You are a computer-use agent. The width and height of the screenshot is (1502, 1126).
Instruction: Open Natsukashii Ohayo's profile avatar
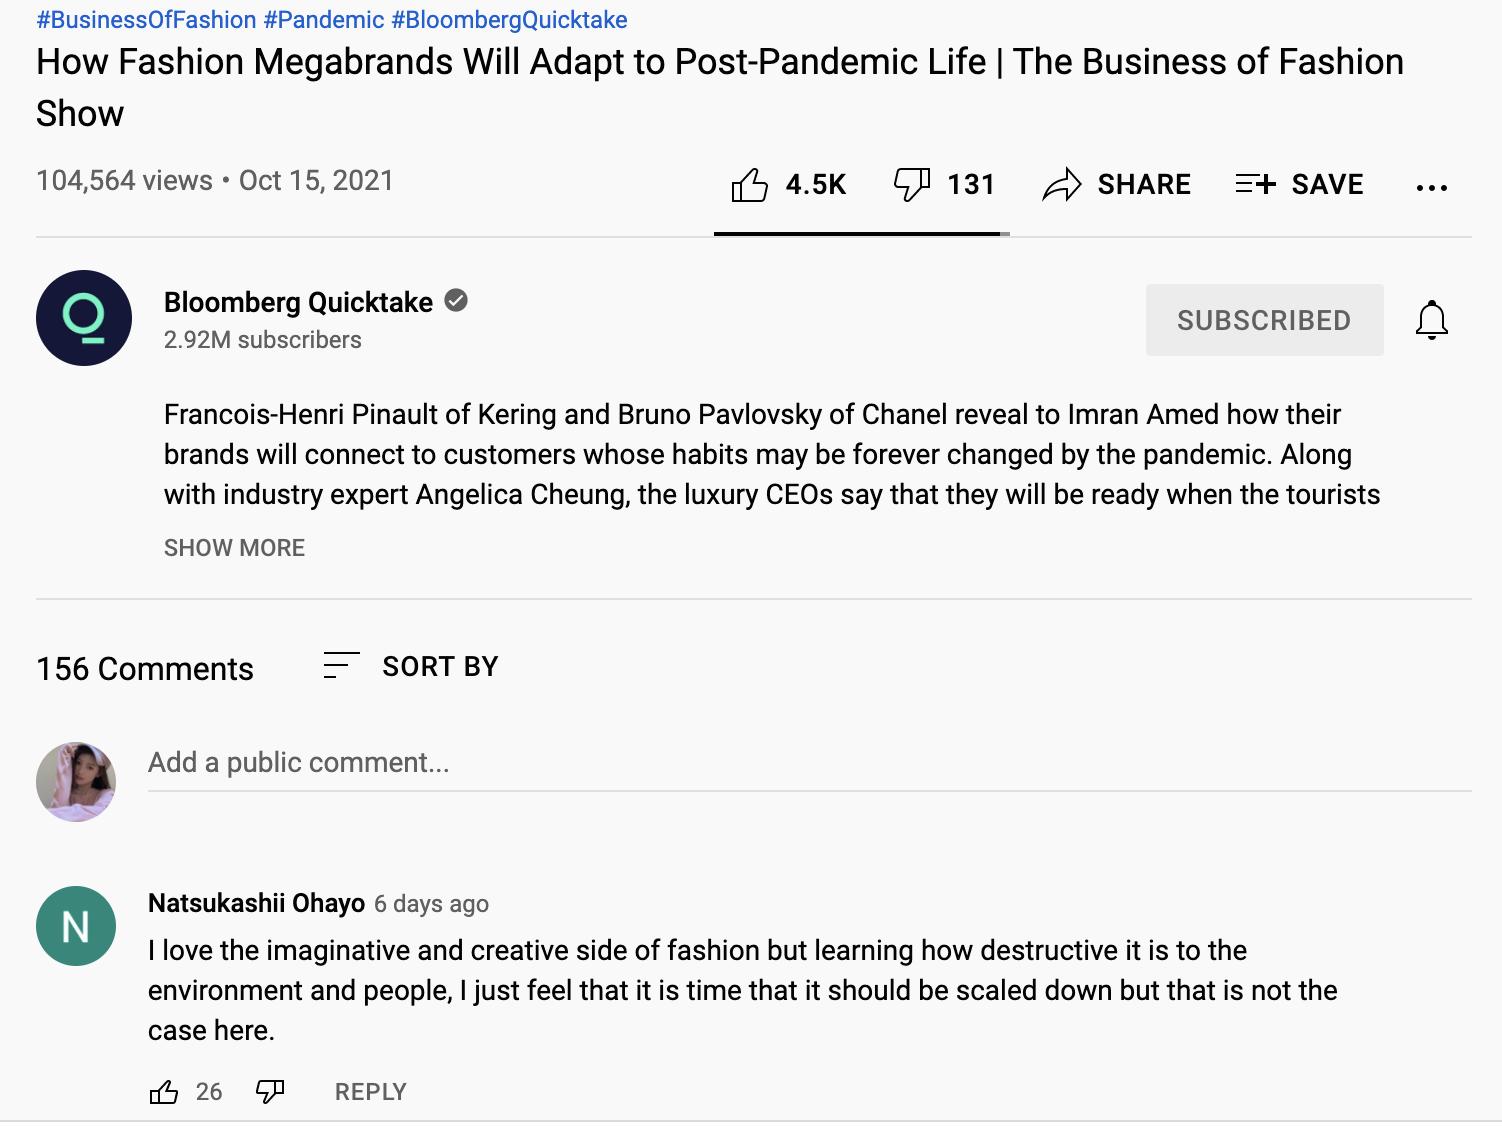(x=76, y=926)
